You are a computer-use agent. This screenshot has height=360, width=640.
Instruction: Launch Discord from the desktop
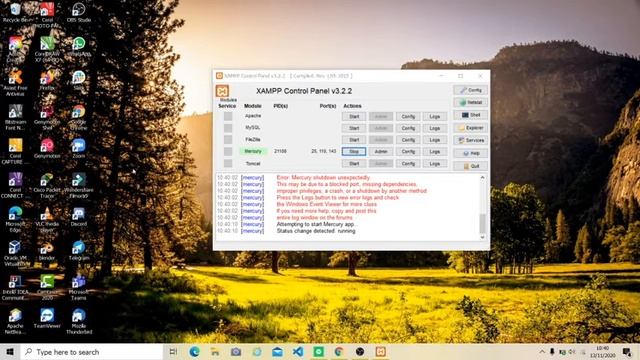pyautogui.click(x=78, y=216)
